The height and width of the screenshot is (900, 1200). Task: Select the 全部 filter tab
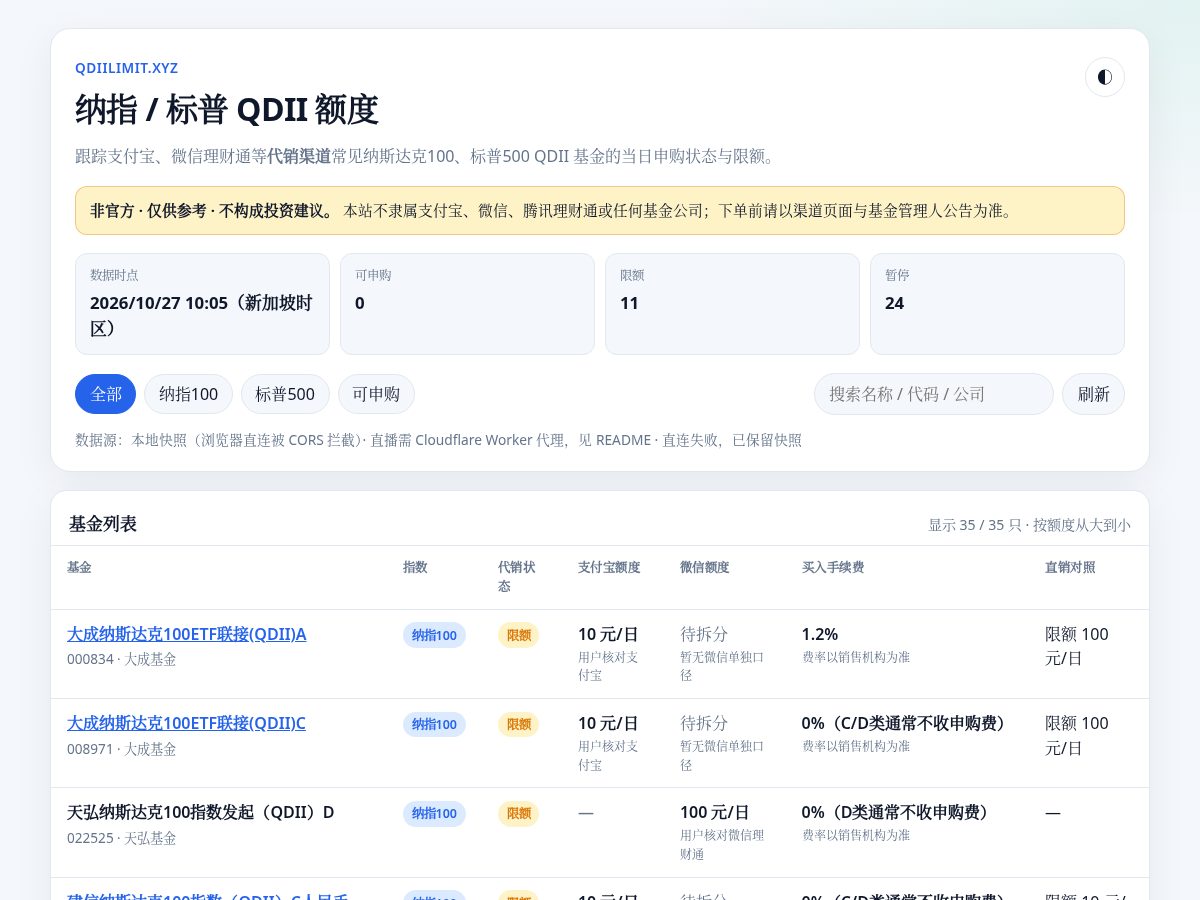click(105, 394)
